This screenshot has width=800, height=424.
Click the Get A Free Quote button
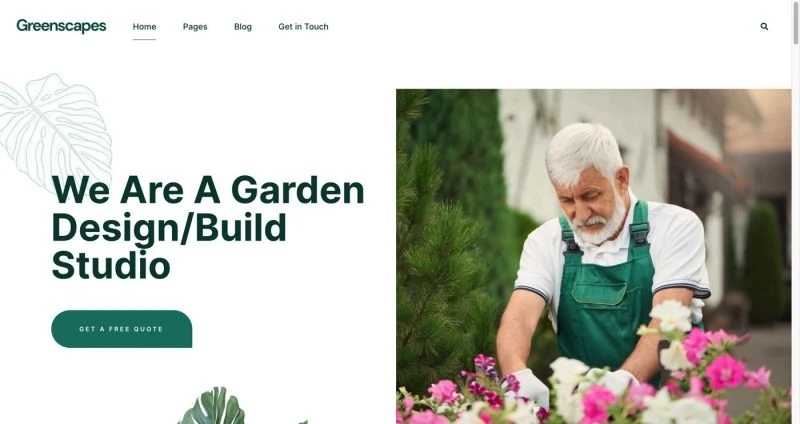pos(121,329)
